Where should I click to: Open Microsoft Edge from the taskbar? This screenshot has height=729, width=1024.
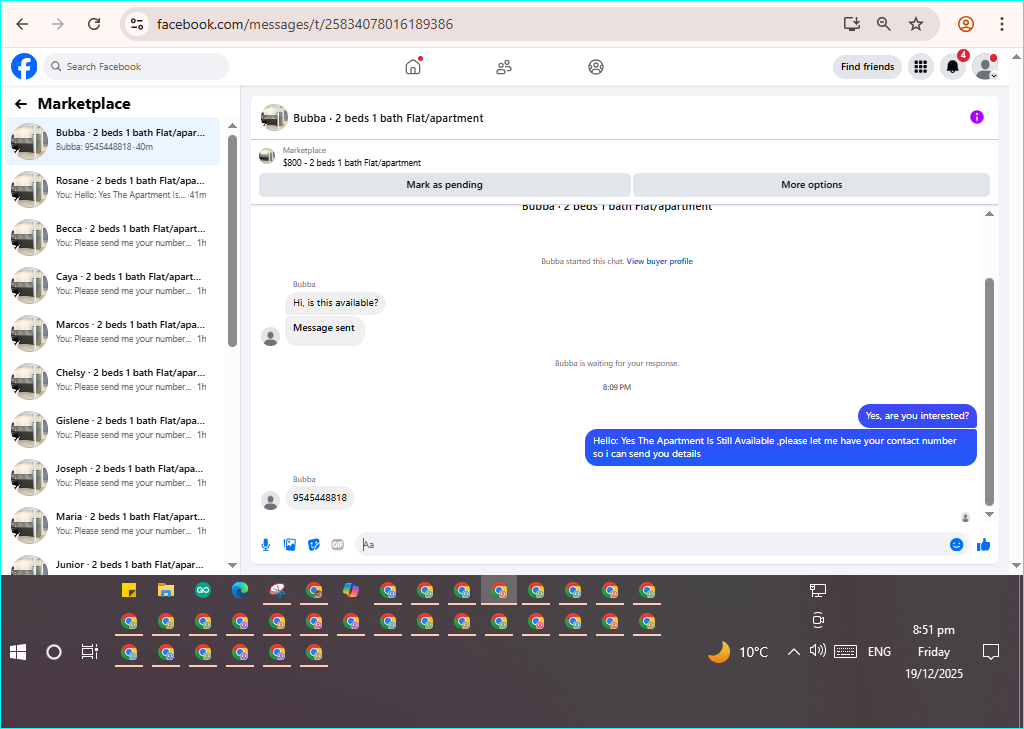click(x=240, y=591)
